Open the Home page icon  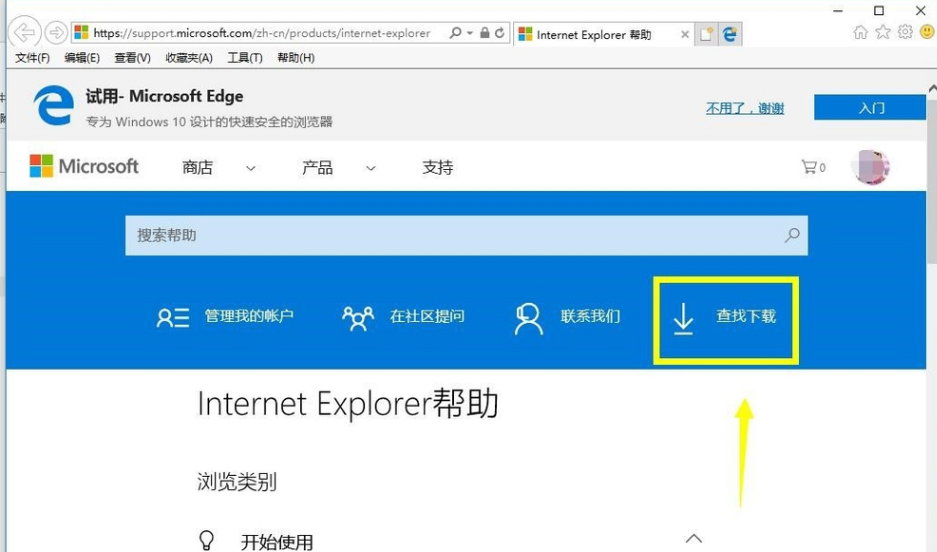(x=860, y=33)
